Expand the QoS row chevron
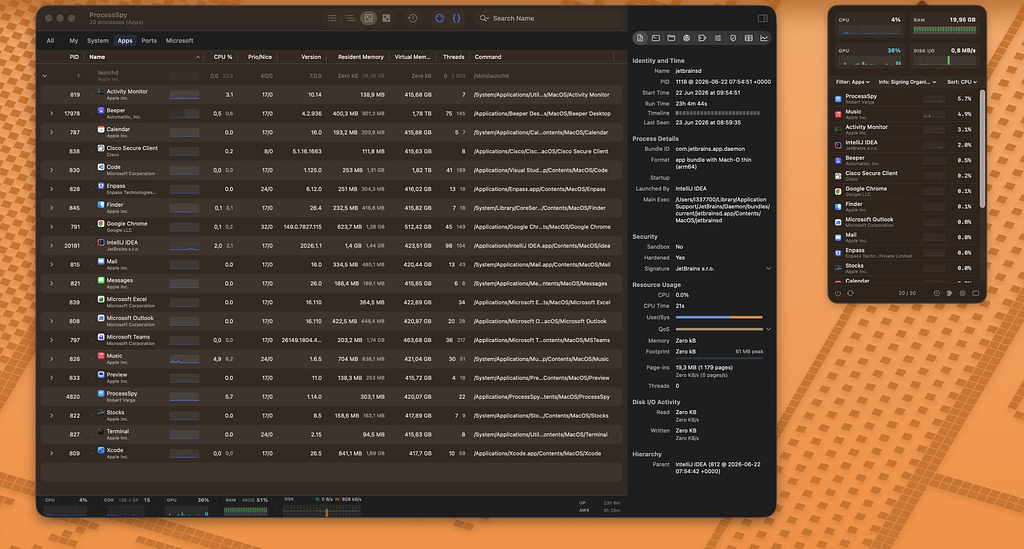1024x549 pixels. tap(768, 329)
